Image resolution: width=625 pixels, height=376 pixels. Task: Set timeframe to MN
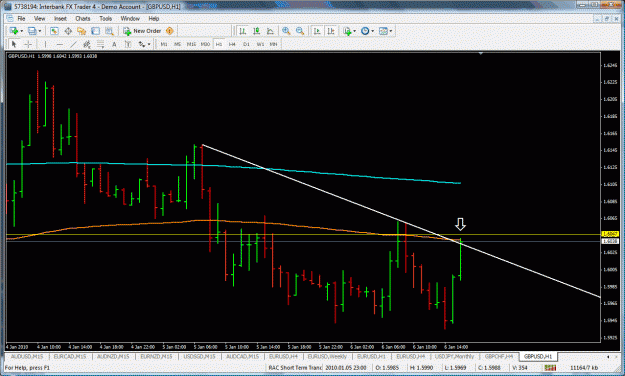tap(273, 44)
